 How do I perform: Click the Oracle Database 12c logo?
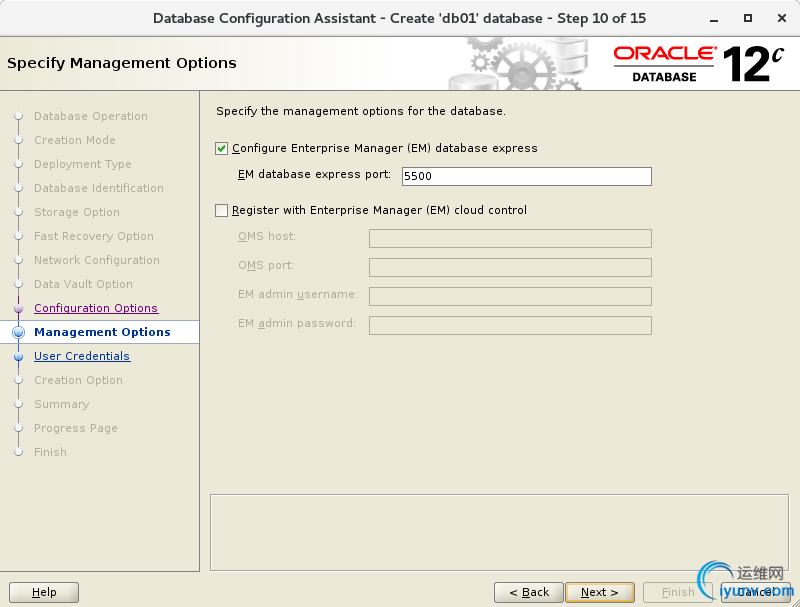[698, 64]
